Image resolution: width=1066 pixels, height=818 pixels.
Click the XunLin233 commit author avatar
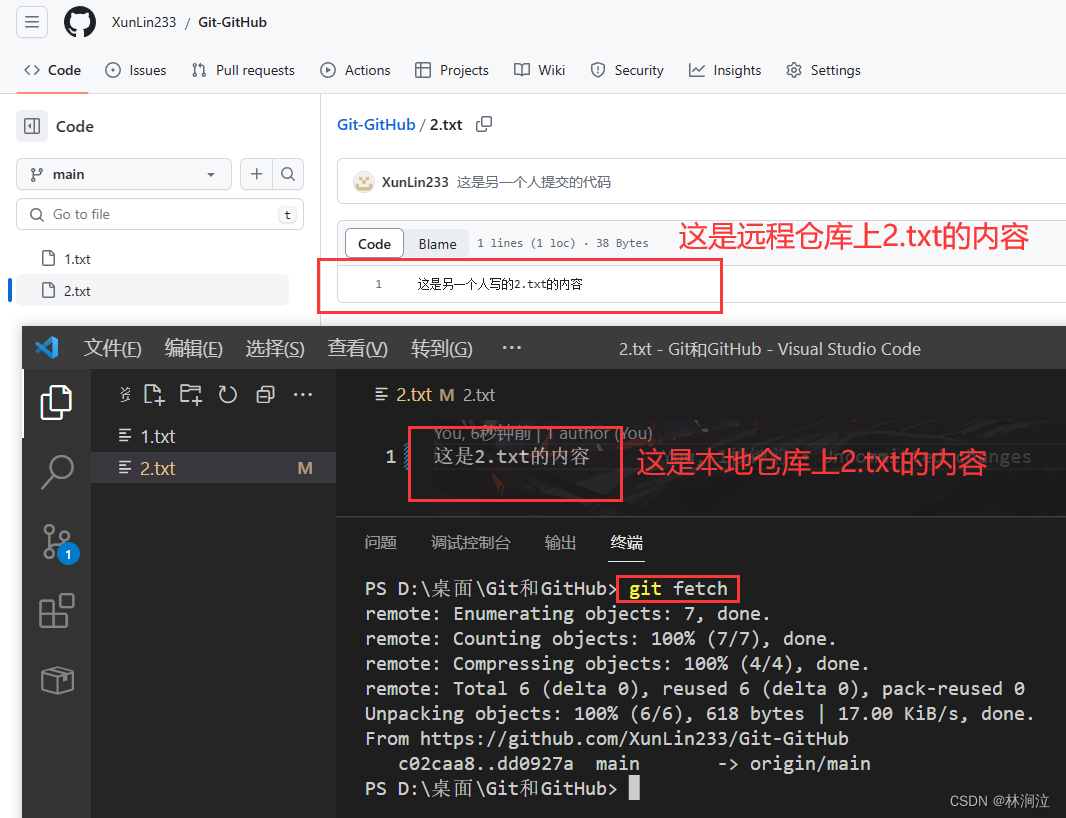pos(364,182)
